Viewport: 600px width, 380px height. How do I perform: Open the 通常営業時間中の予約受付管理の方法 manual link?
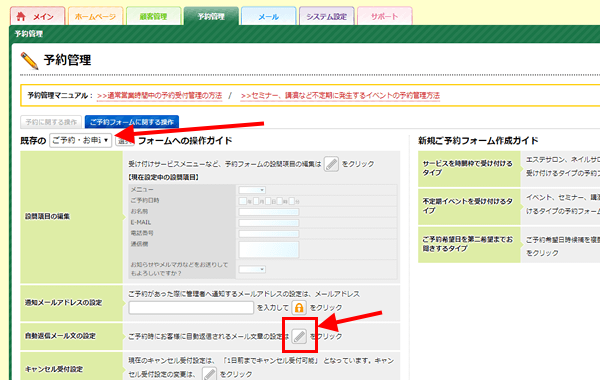[x=159, y=96]
